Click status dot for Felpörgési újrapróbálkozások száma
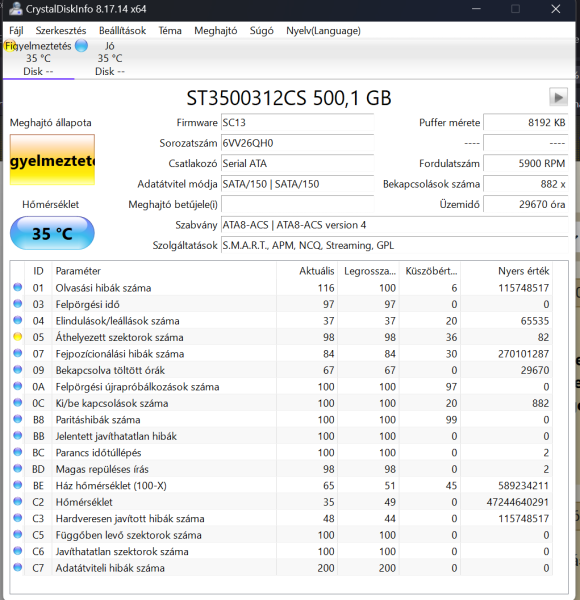 pyautogui.click(x=17, y=386)
